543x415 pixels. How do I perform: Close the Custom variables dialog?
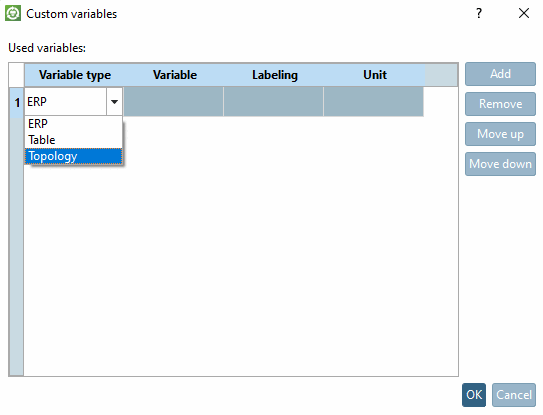coord(524,14)
